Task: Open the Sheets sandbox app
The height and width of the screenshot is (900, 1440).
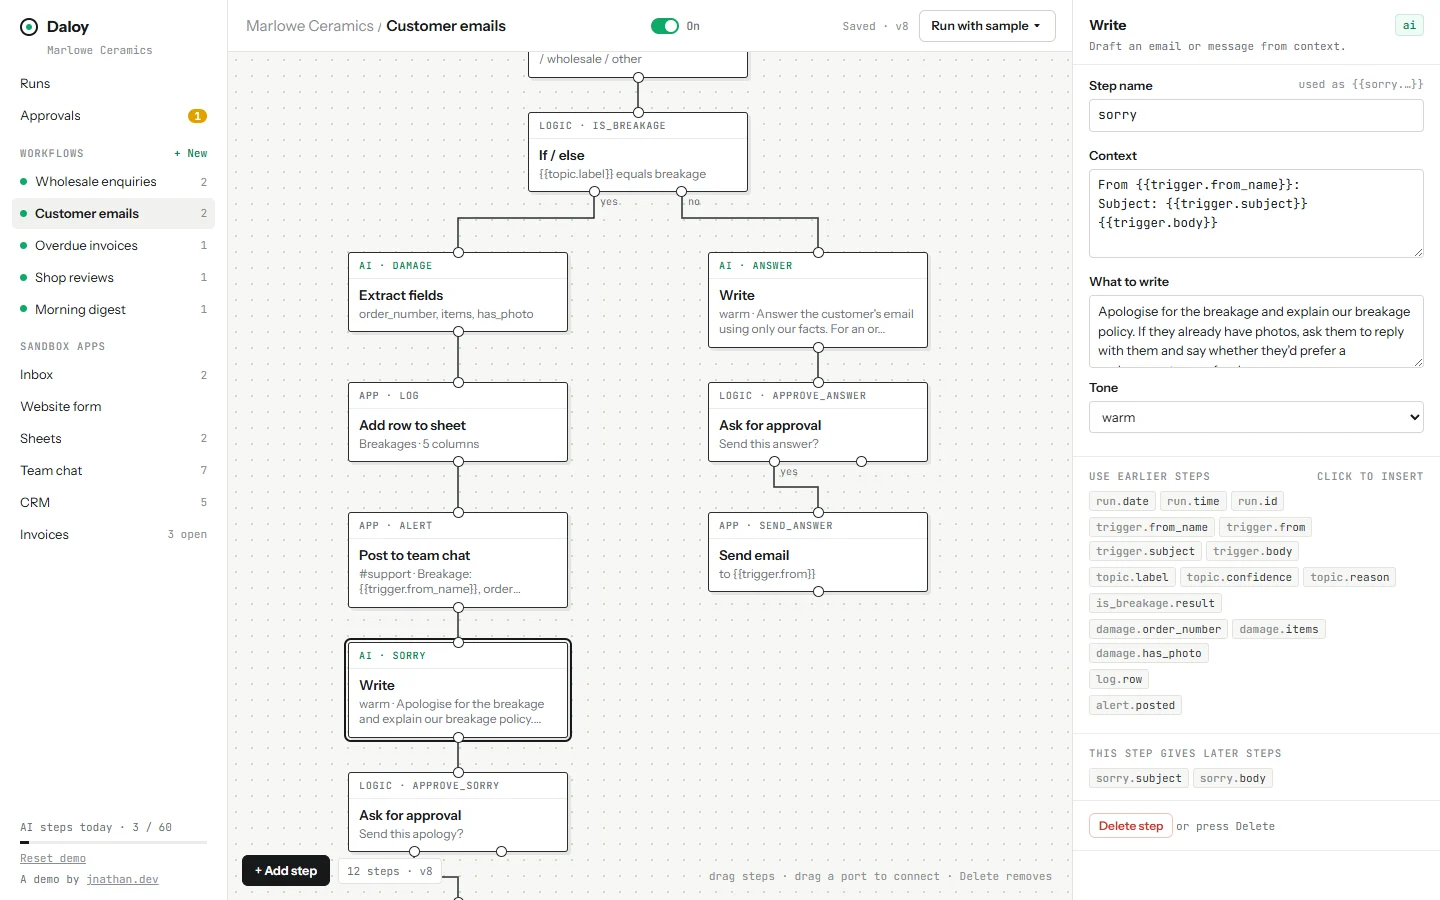Action: coord(113,438)
